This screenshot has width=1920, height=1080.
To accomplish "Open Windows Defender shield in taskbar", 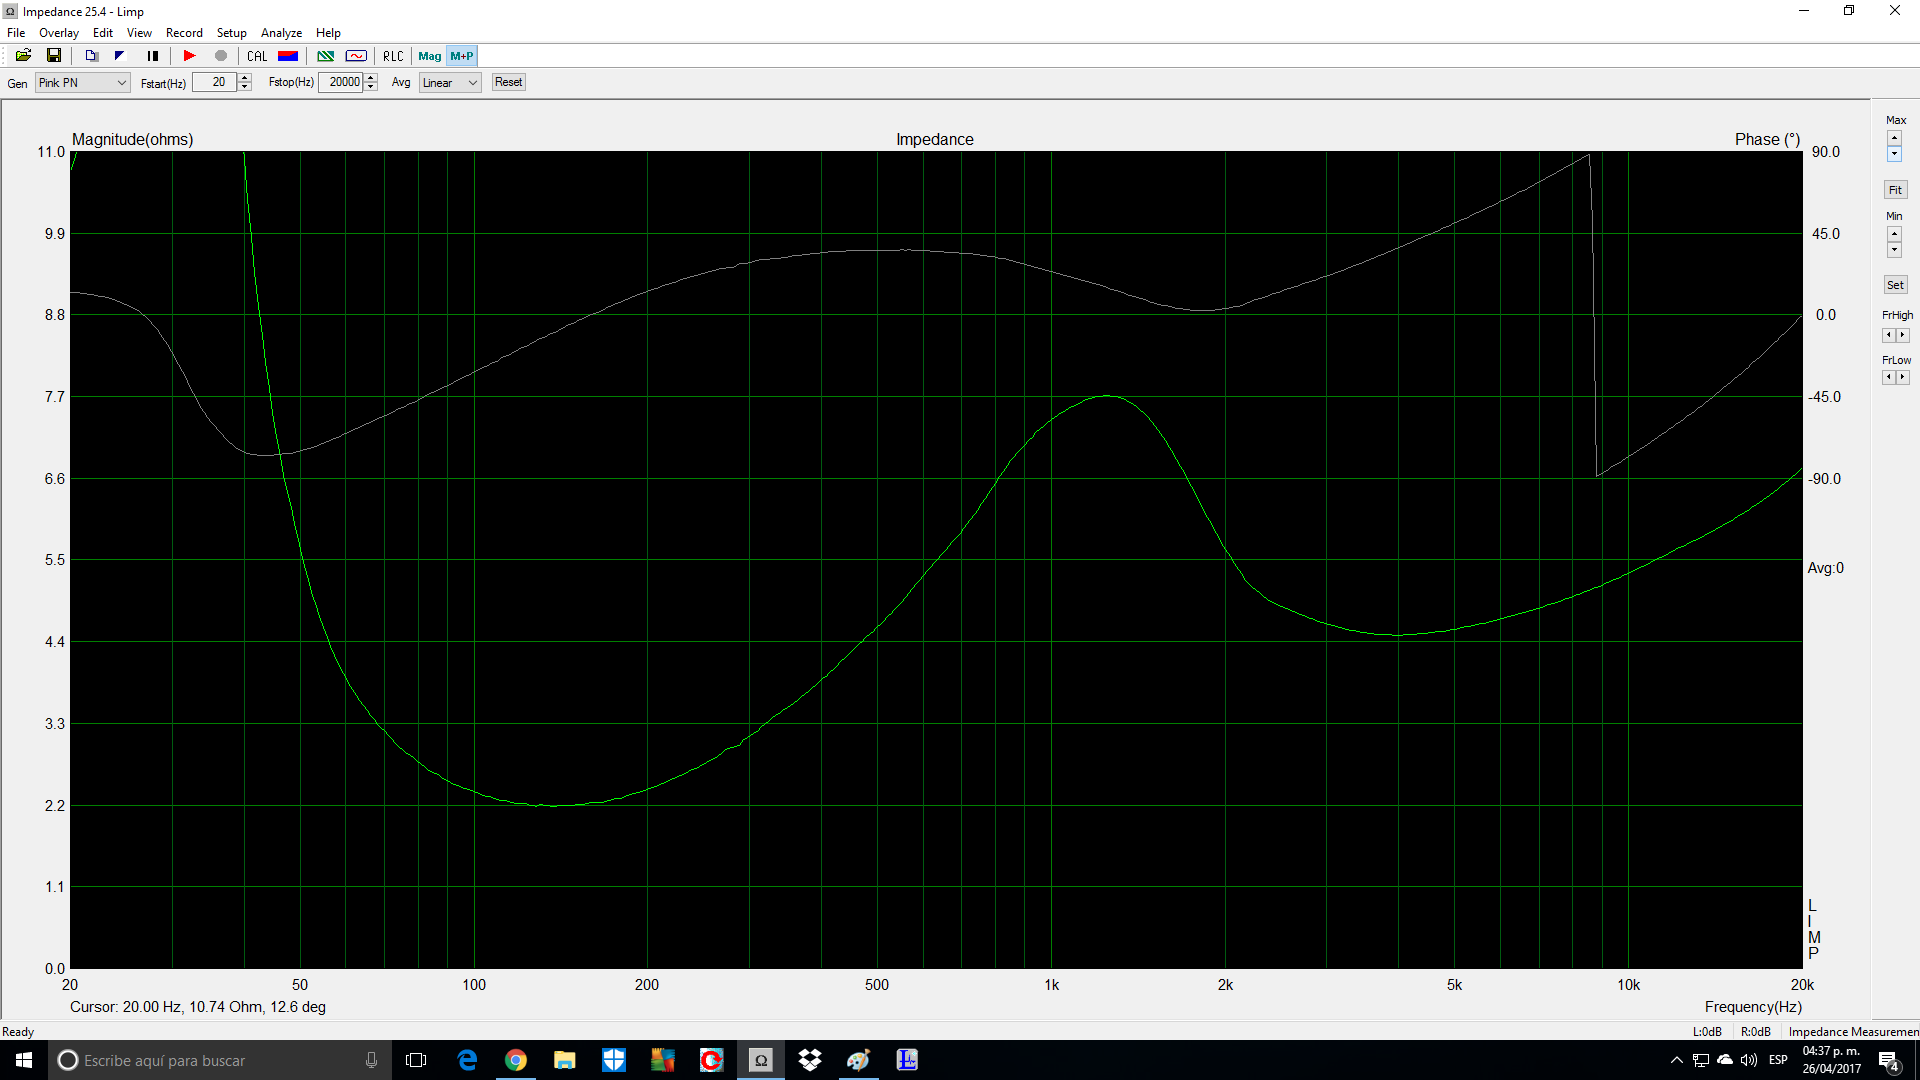I will tap(614, 1060).
